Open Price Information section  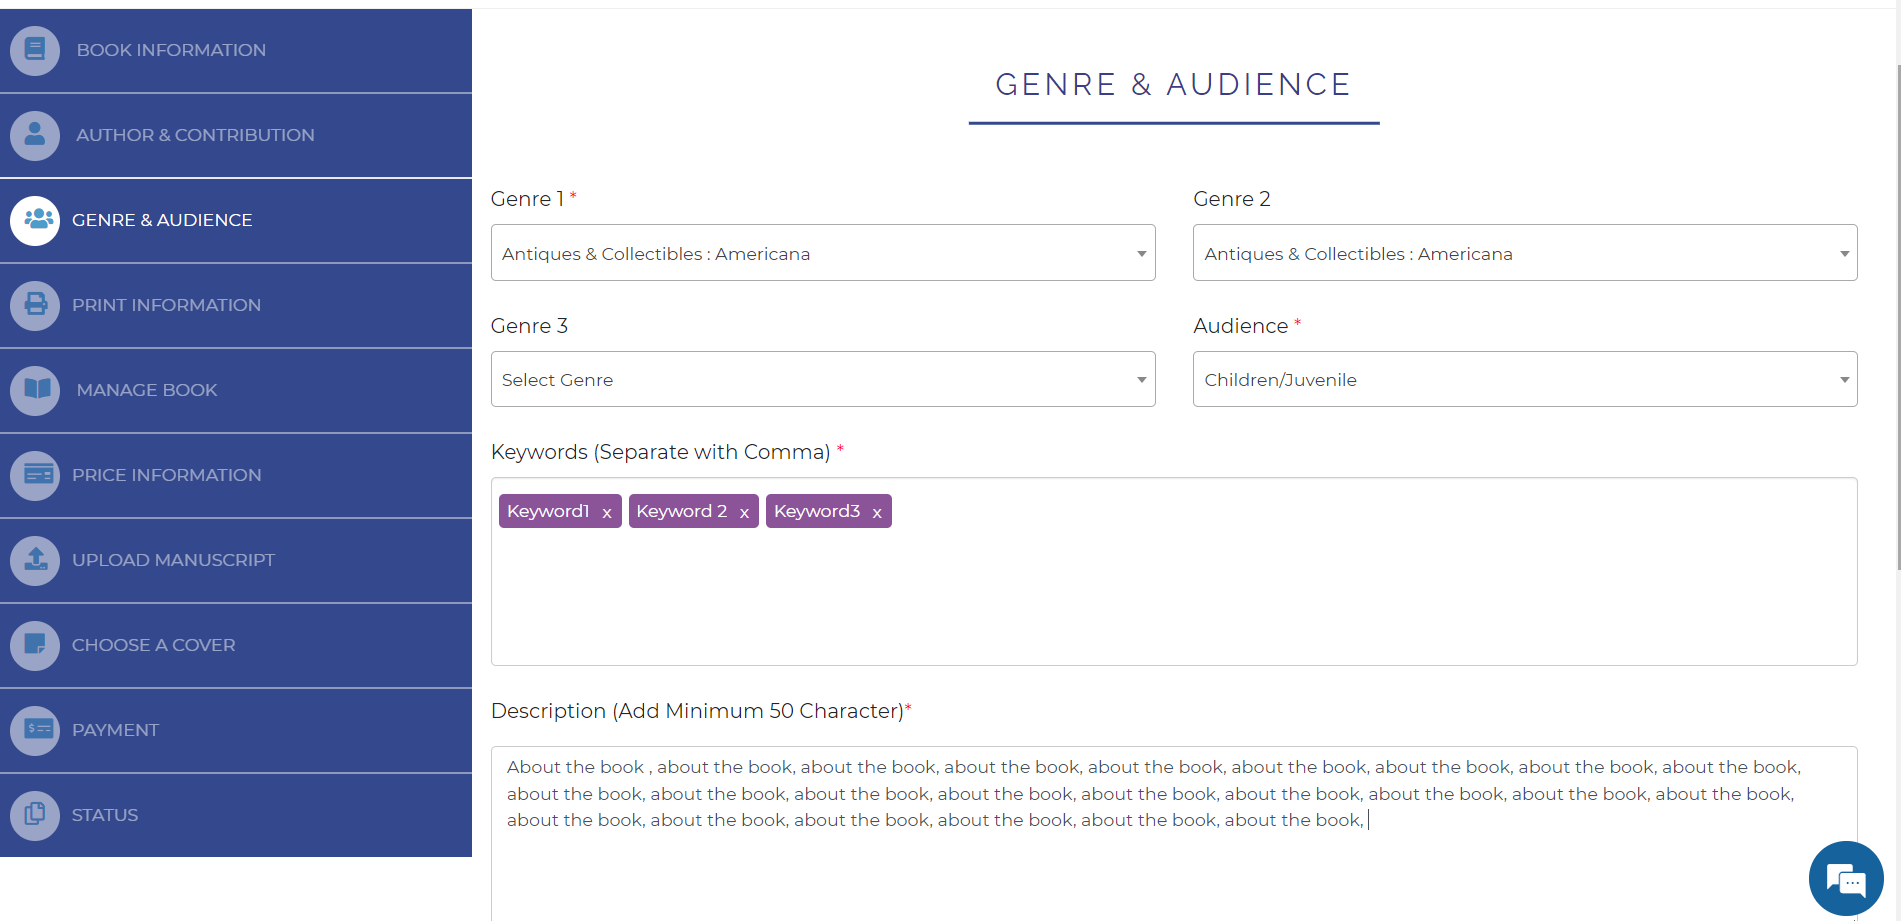[x=236, y=475]
